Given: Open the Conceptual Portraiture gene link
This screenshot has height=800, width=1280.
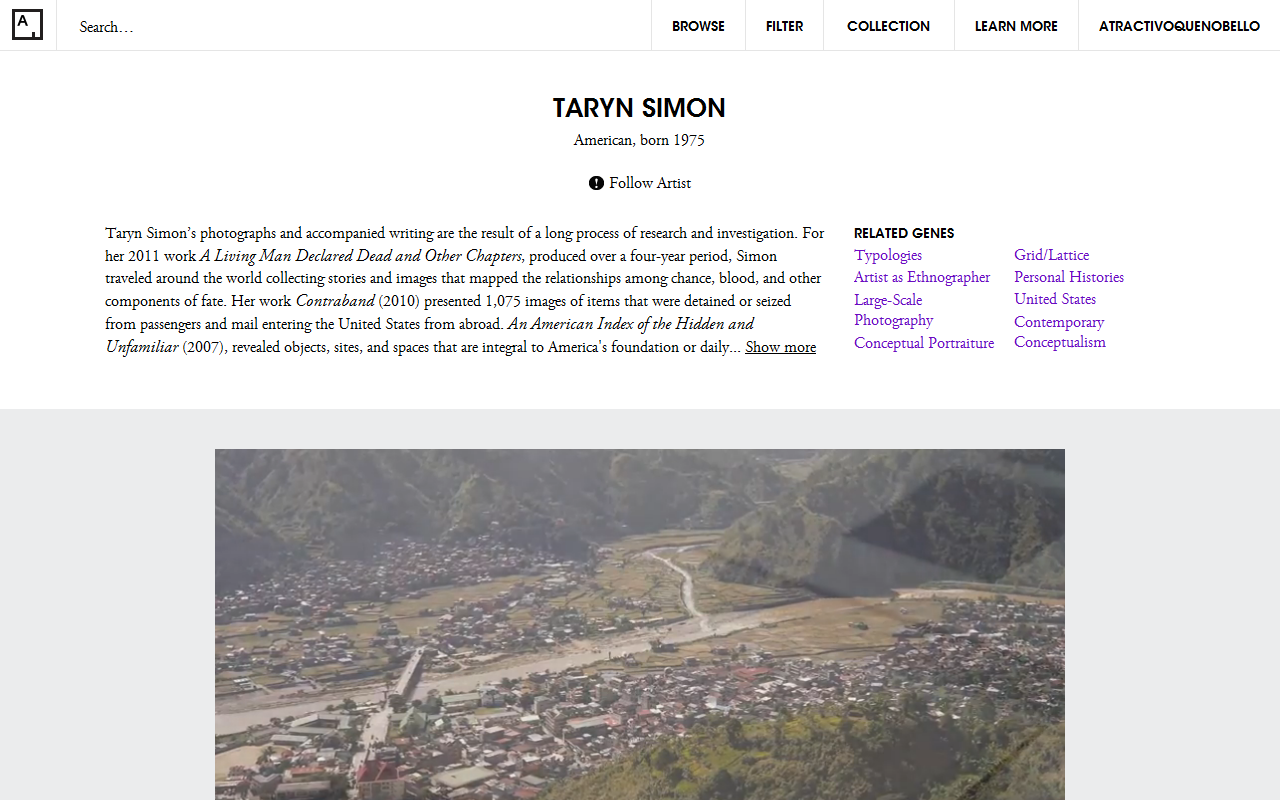Looking at the screenshot, I should tap(924, 343).
